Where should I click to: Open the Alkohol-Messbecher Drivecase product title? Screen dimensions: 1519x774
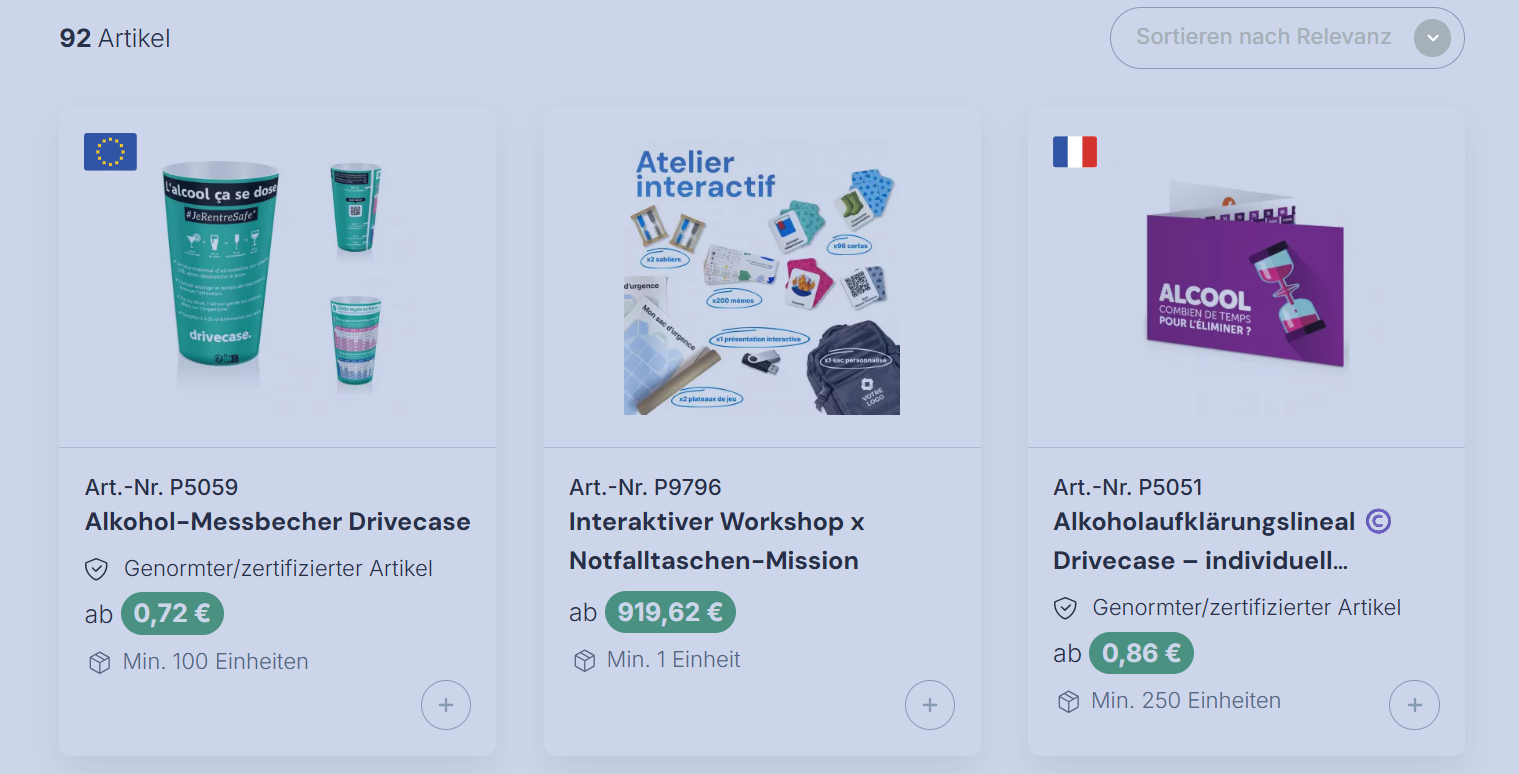point(277,522)
